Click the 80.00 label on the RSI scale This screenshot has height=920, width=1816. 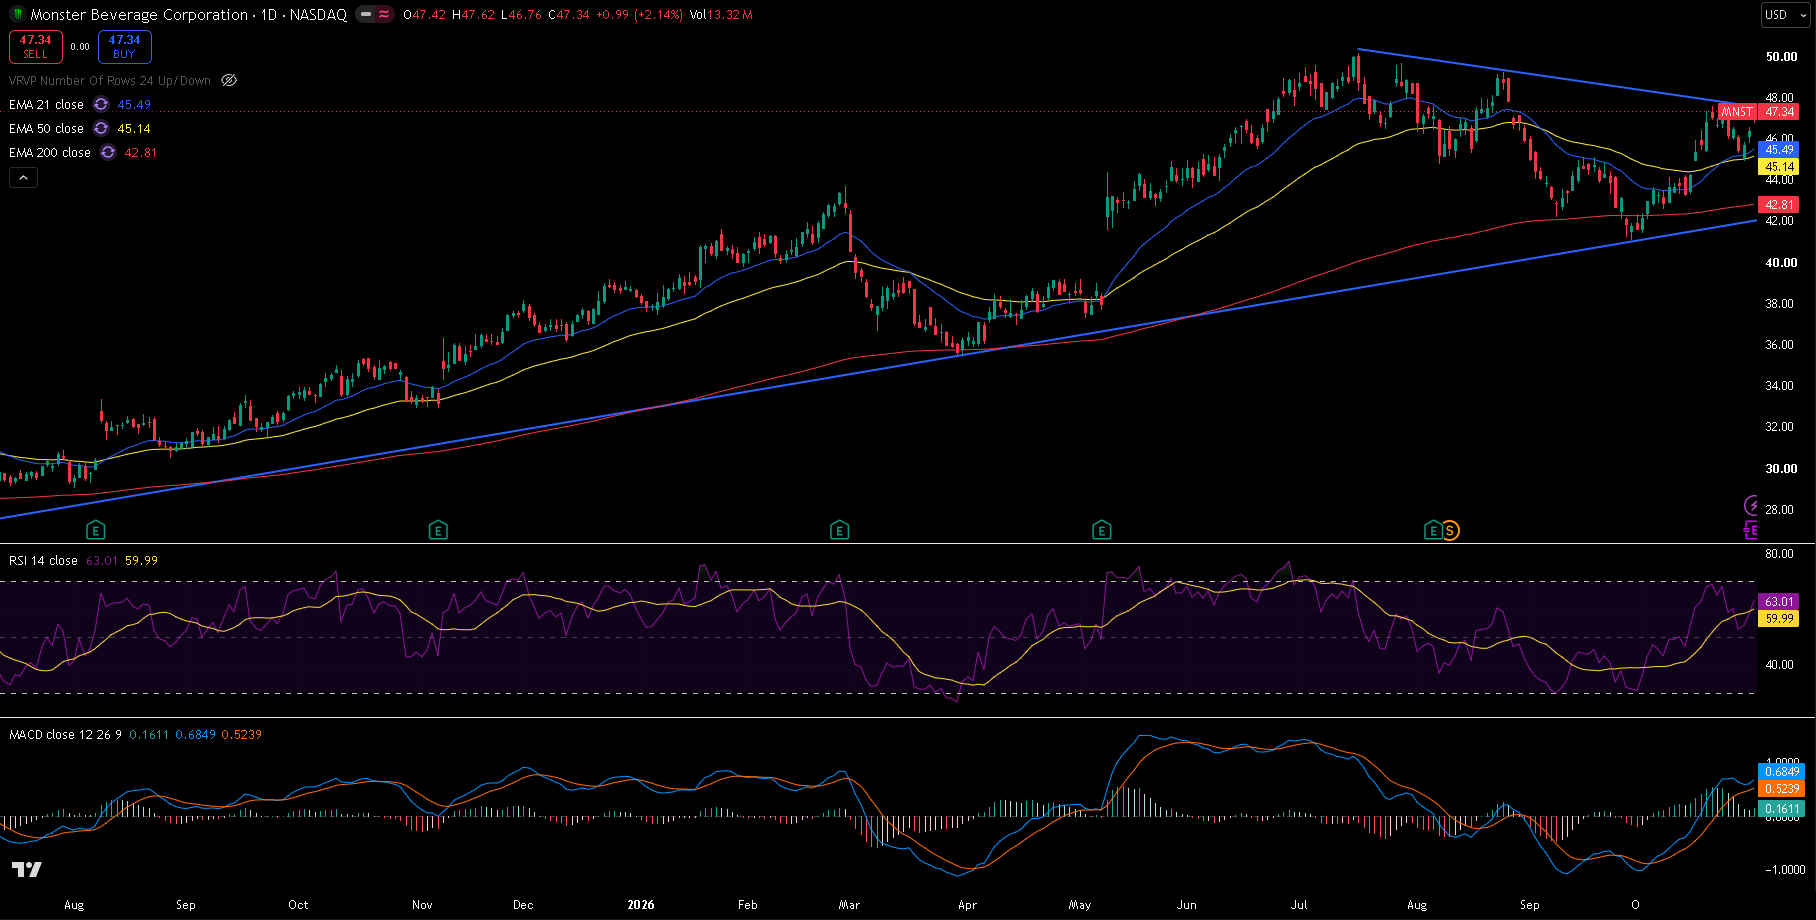click(x=1780, y=553)
